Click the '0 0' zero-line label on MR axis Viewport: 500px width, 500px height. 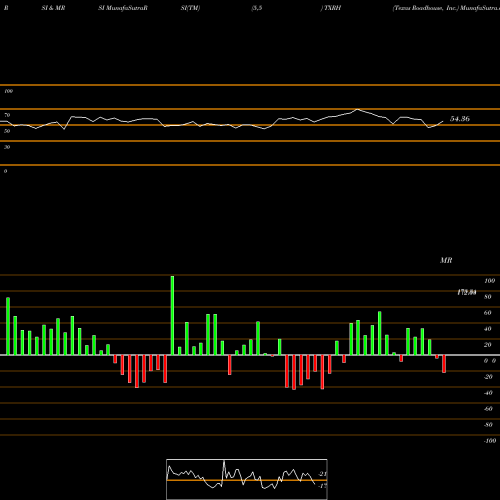(x=490, y=361)
